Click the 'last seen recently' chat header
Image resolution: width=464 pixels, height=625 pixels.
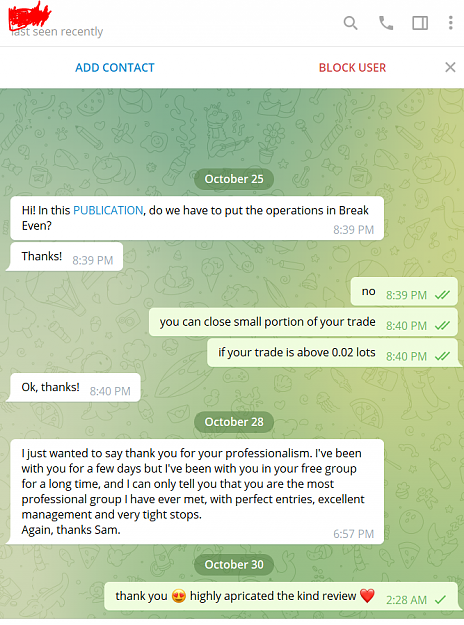point(57,31)
